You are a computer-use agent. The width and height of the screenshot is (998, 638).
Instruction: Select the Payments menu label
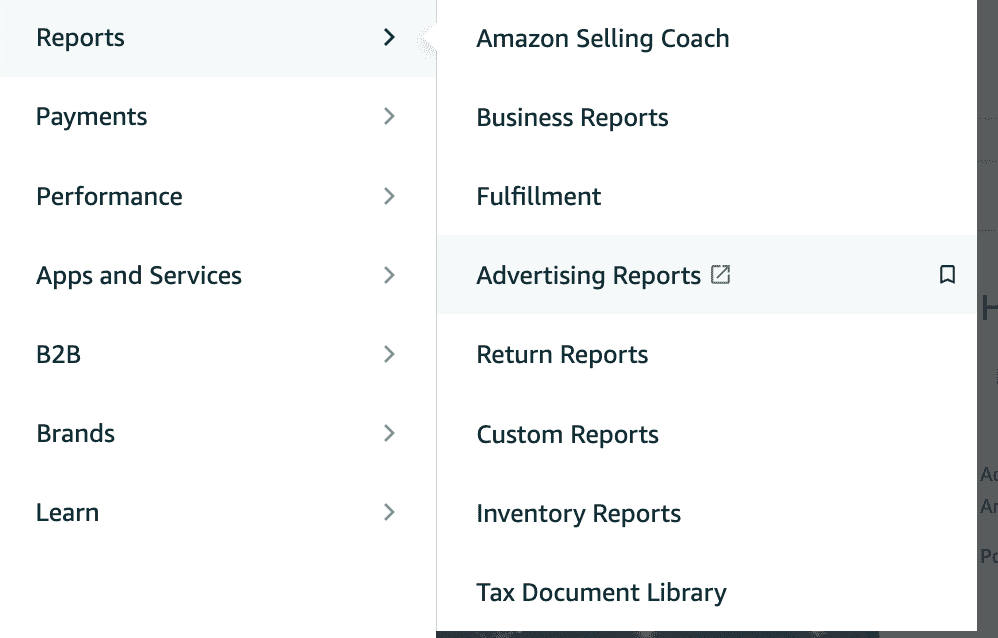[x=91, y=117]
